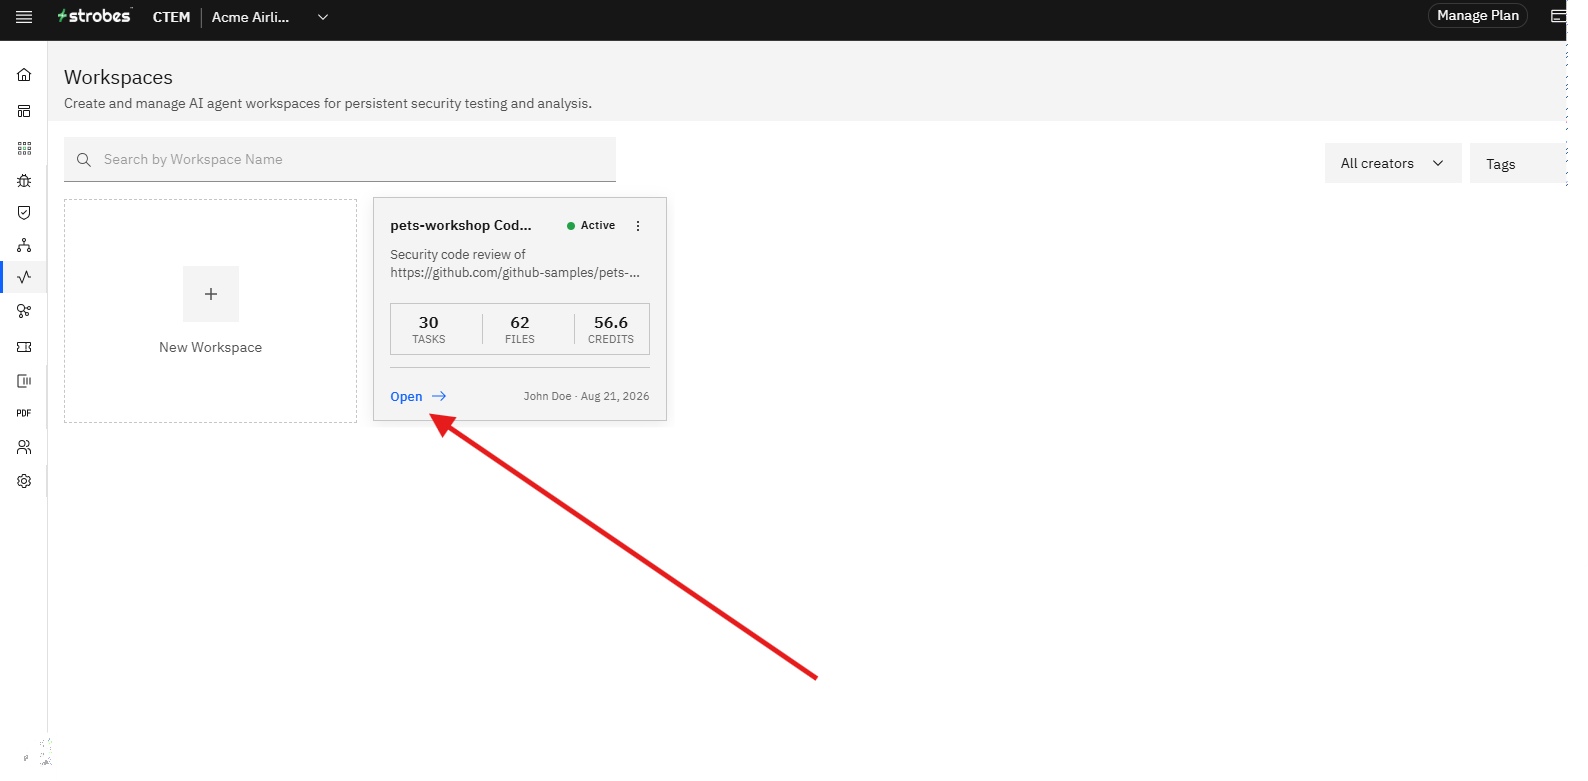
Task: Click the plus icon in New Workspace
Action: [x=211, y=294]
